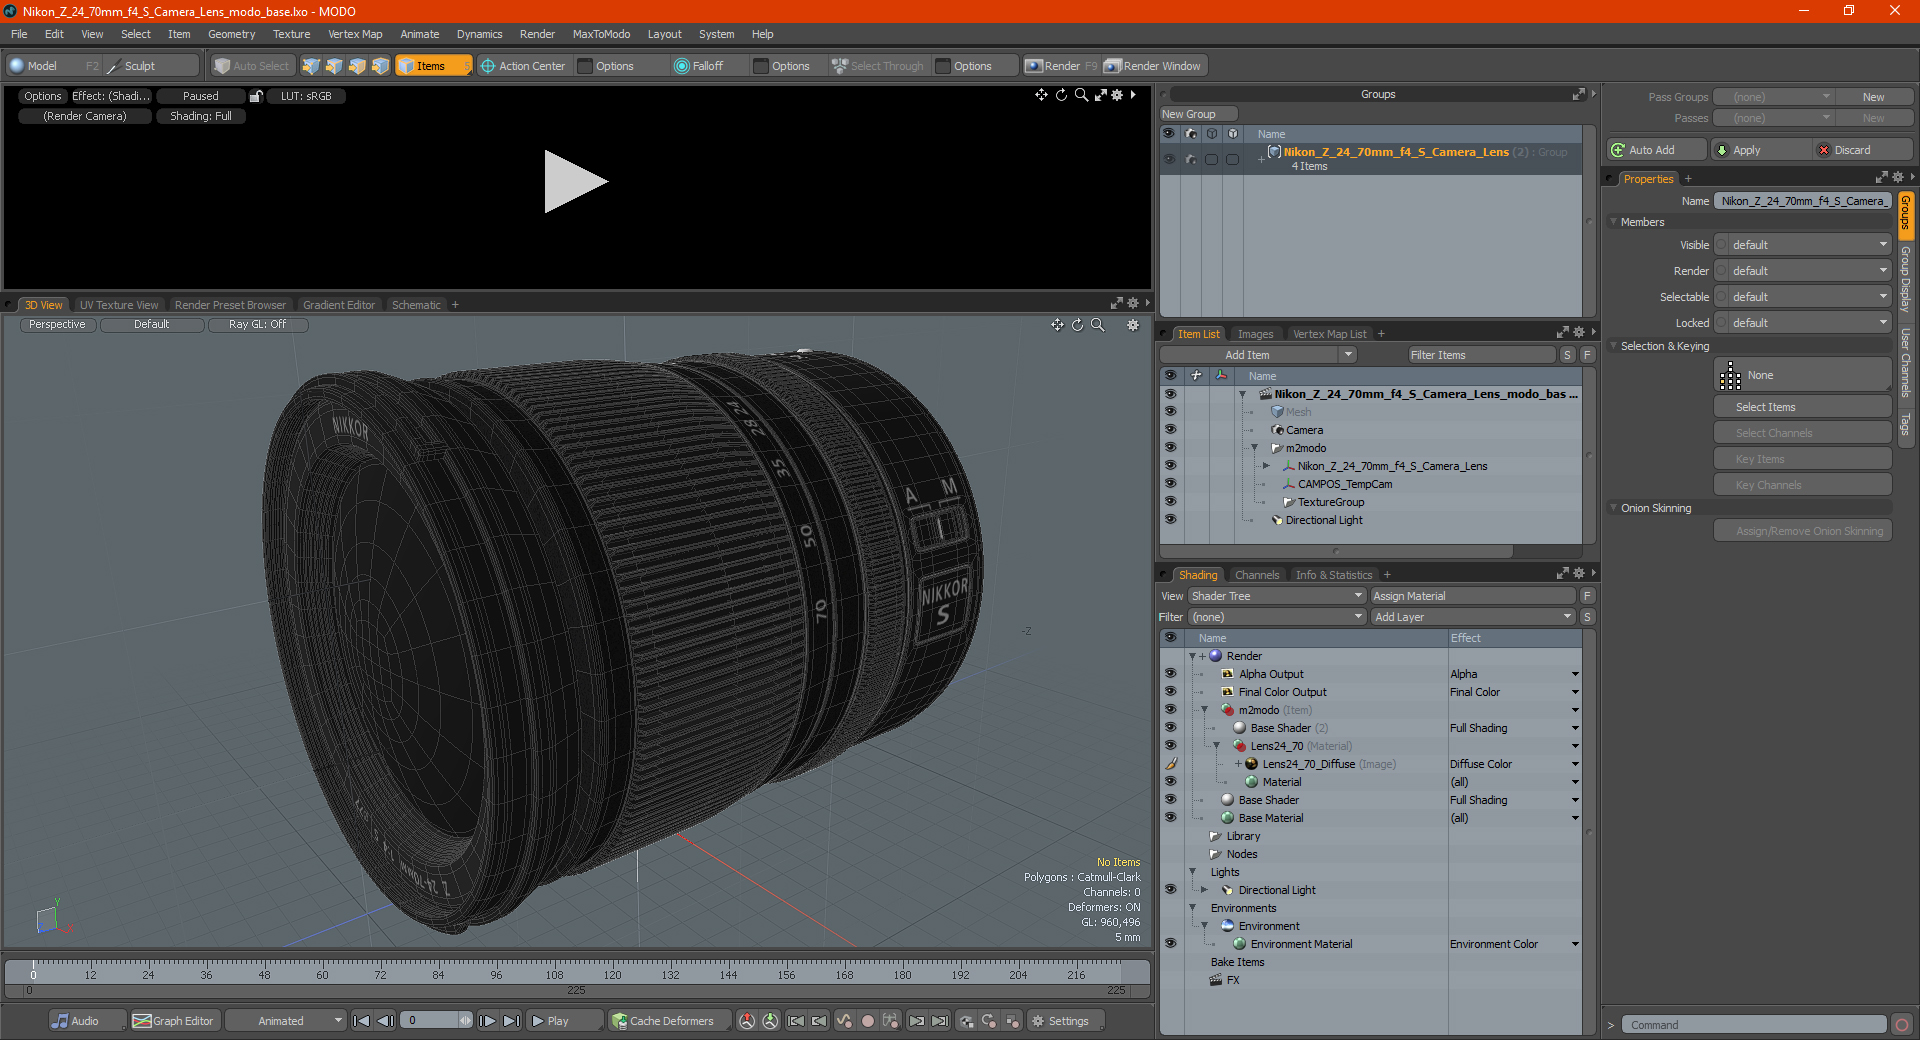Switch to Images tab
1920x1040 pixels.
click(x=1255, y=334)
